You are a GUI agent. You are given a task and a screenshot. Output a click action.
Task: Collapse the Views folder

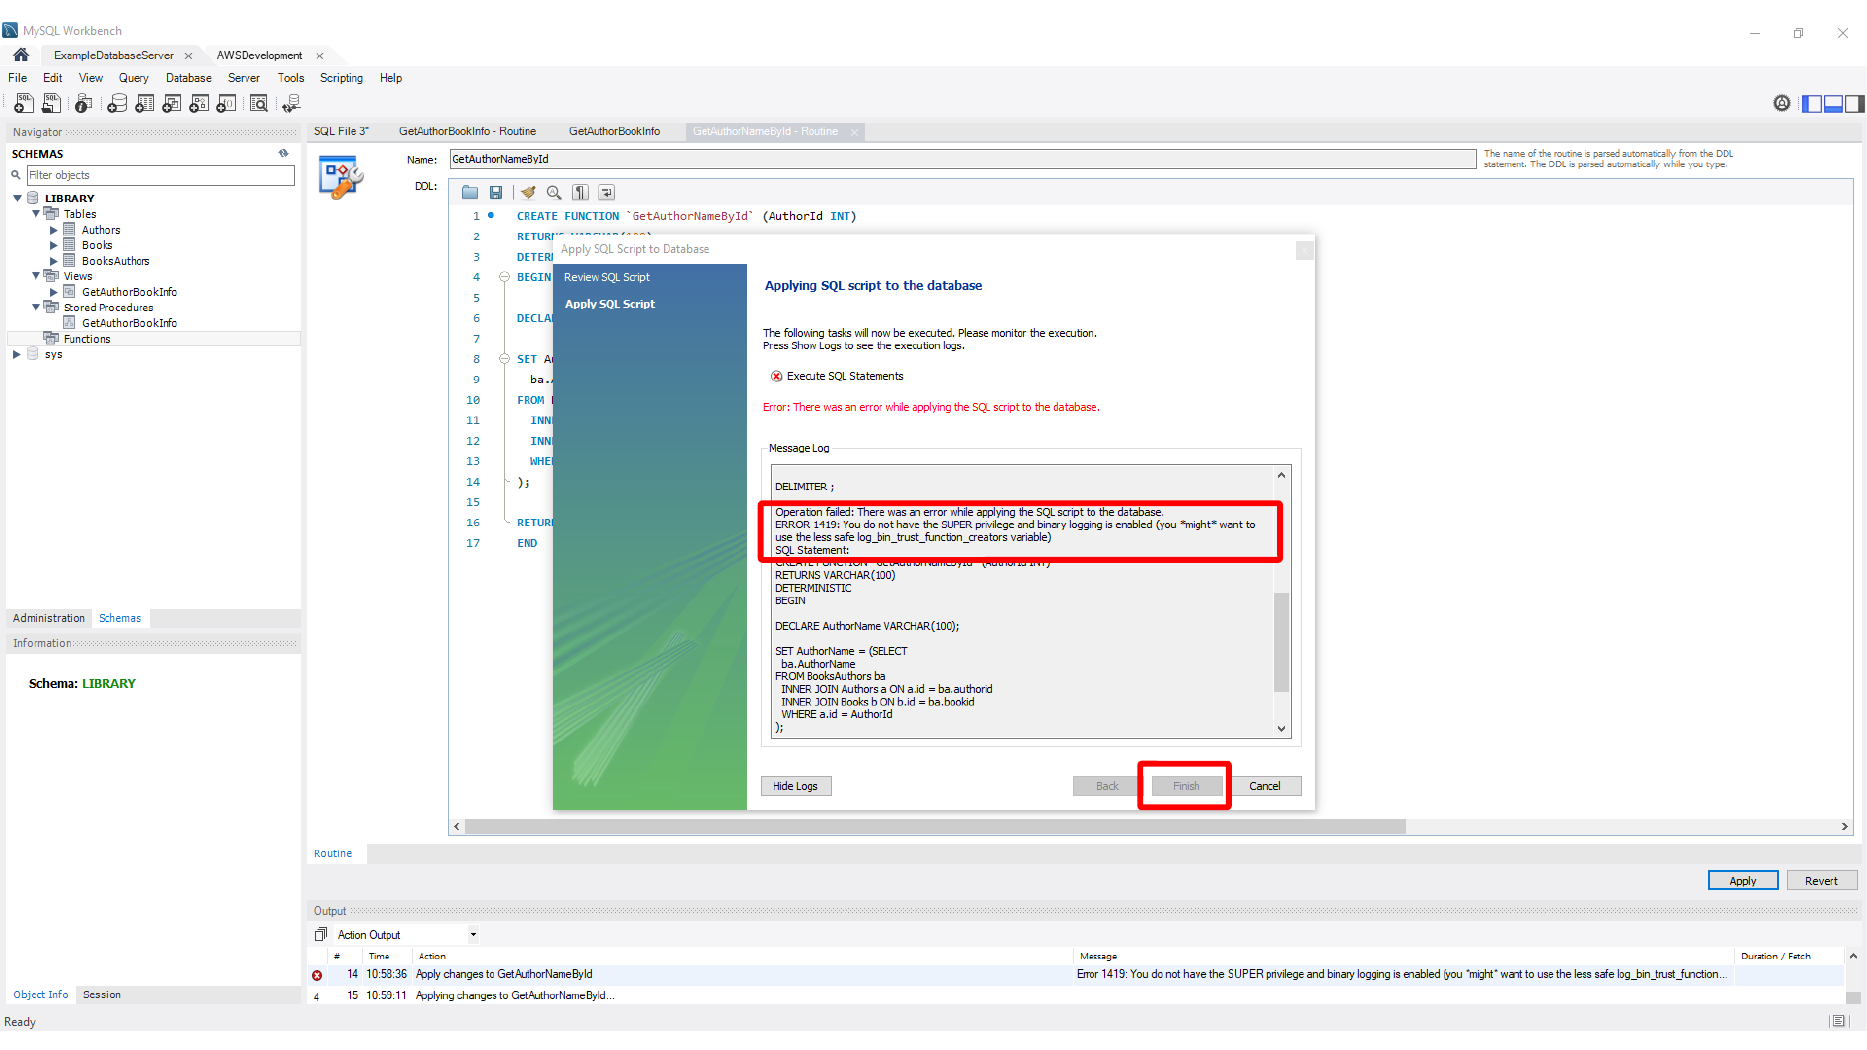coord(36,275)
